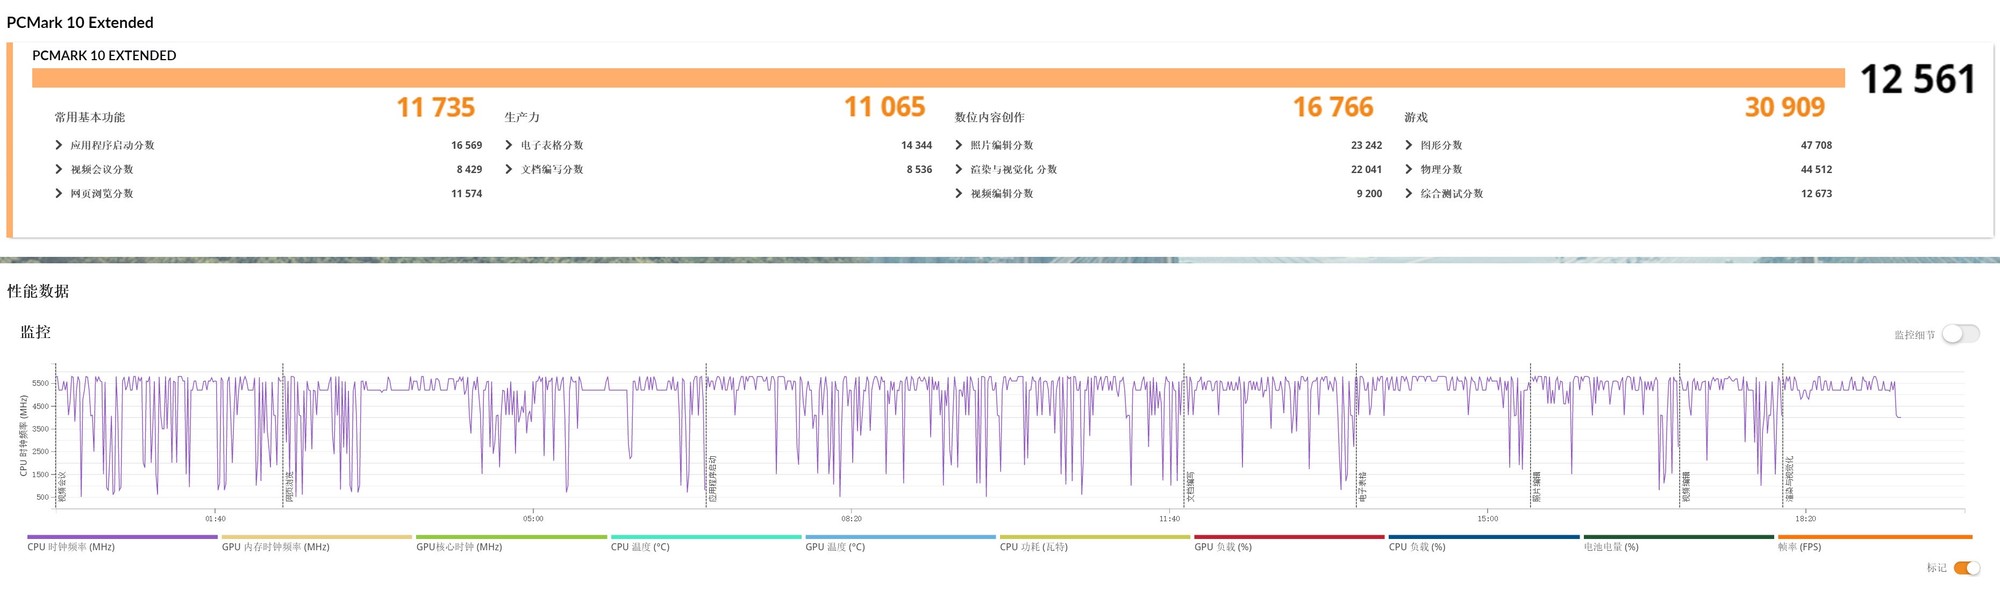Click the 数位内容创作 score 16 766
Viewport: 2000px width, 604px height.
click(1333, 107)
